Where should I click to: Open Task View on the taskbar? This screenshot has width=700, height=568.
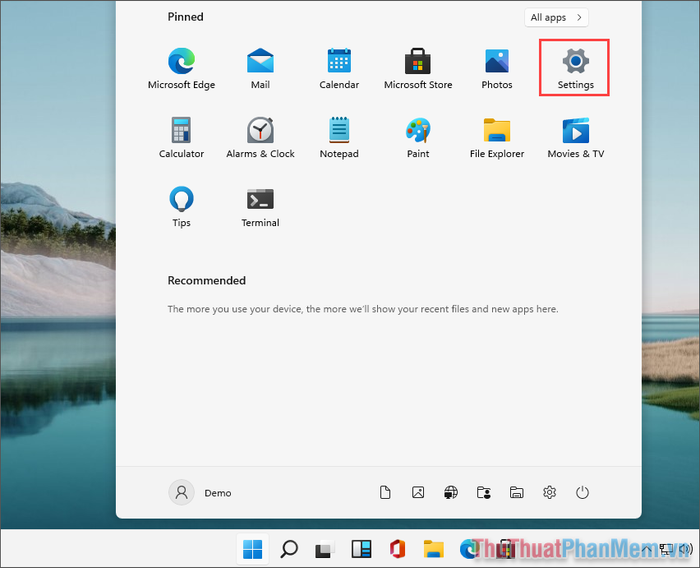(325, 549)
